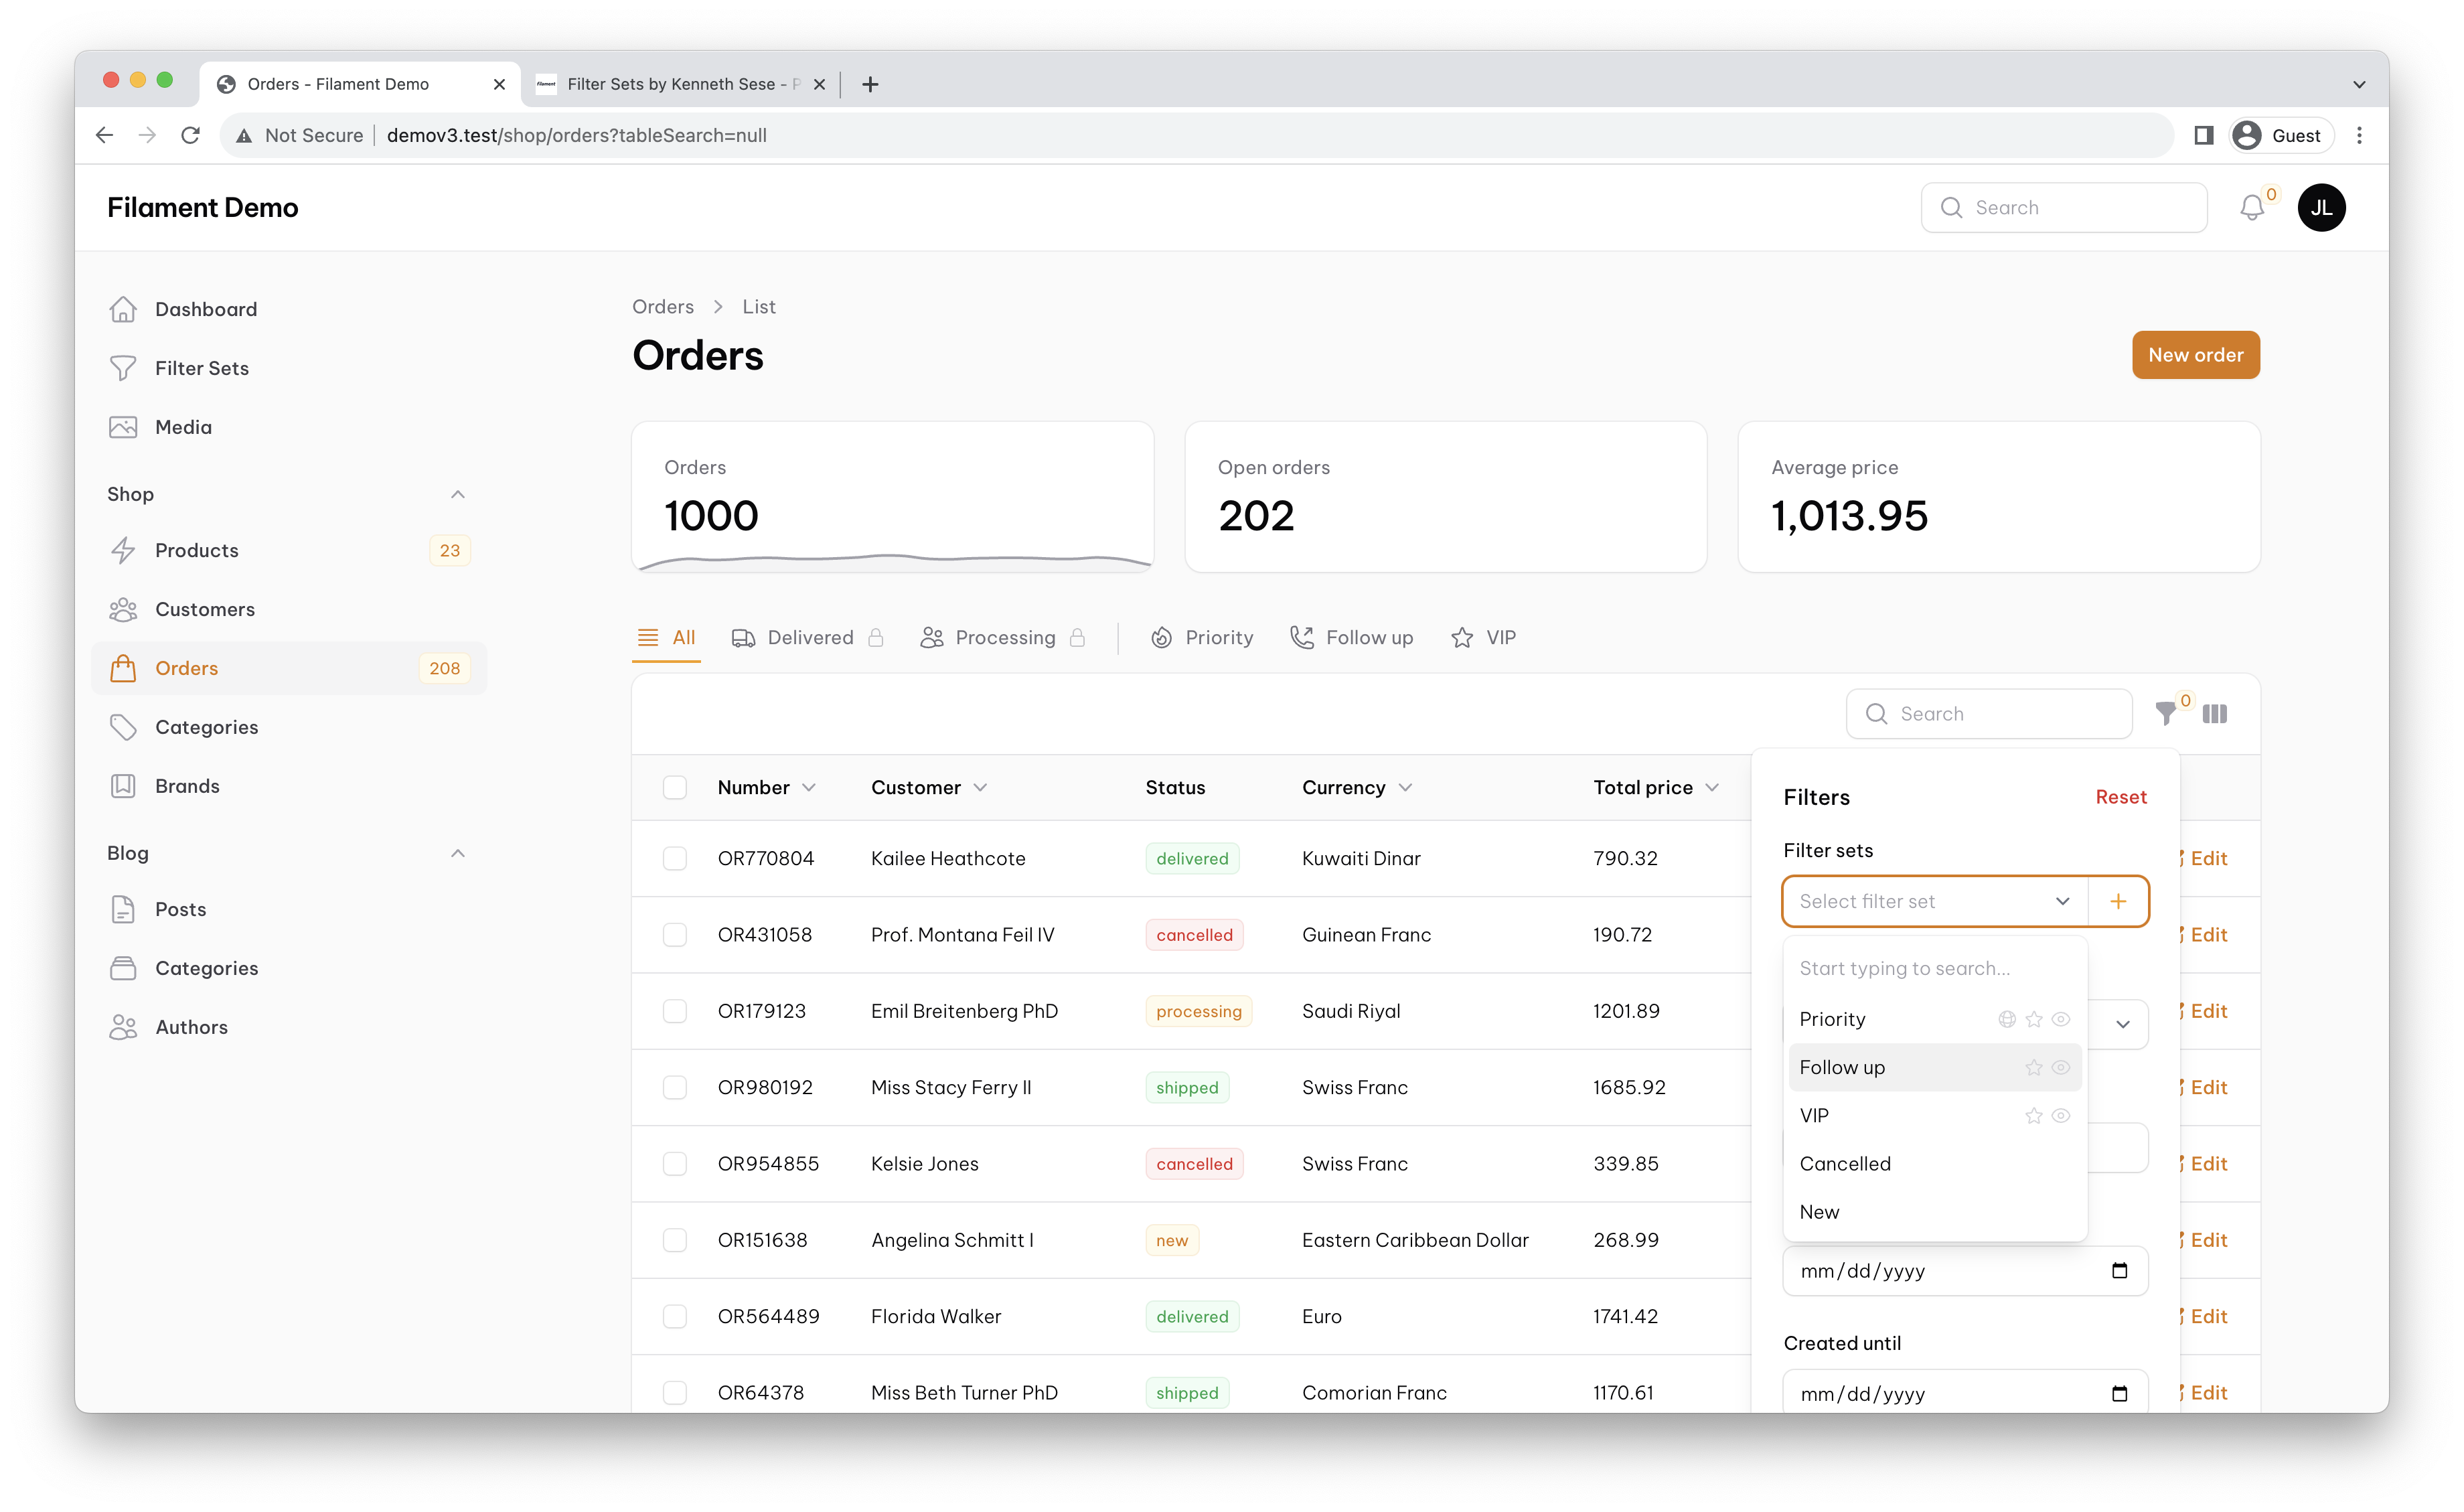Image resolution: width=2464 pixels, height=1512 pixels.
Task: Toggle visibility of VIP filter set with the eye icon
Action: click(2061, 1115)
